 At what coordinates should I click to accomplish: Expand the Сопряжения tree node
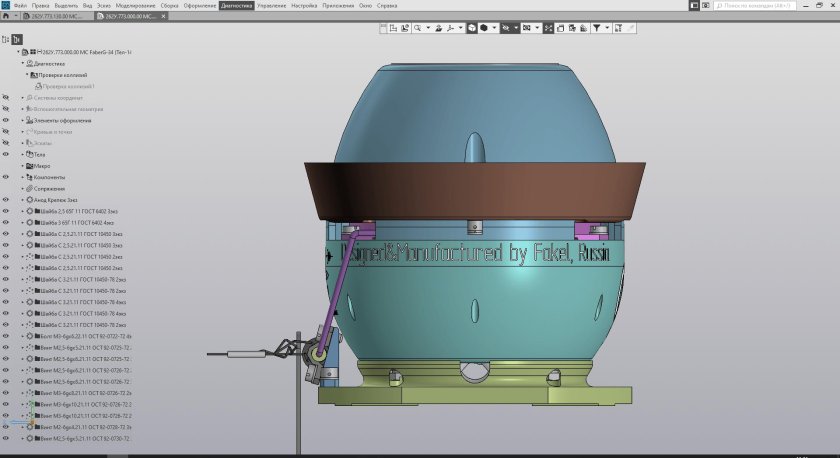click(22, 188)
